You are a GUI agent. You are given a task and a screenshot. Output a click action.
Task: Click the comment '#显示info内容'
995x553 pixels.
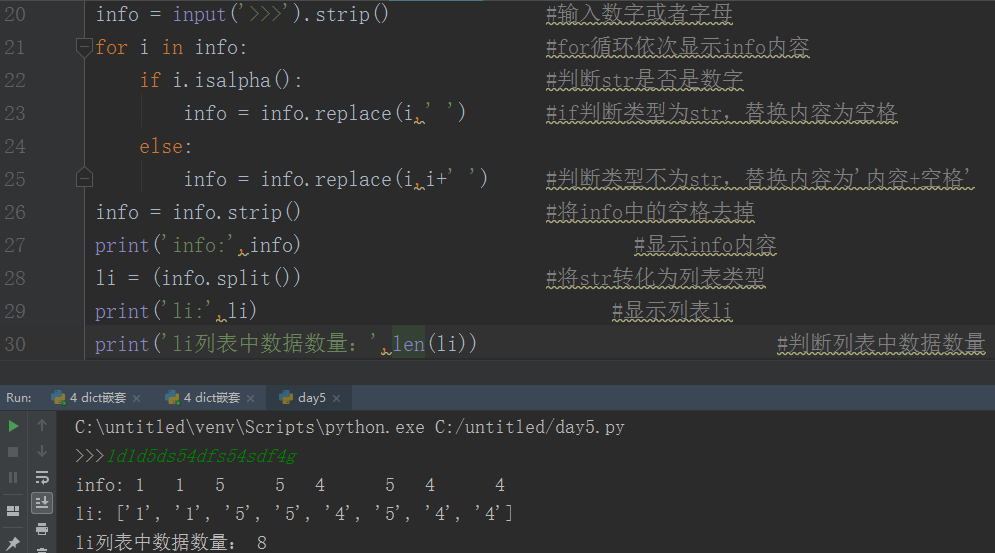705,245
